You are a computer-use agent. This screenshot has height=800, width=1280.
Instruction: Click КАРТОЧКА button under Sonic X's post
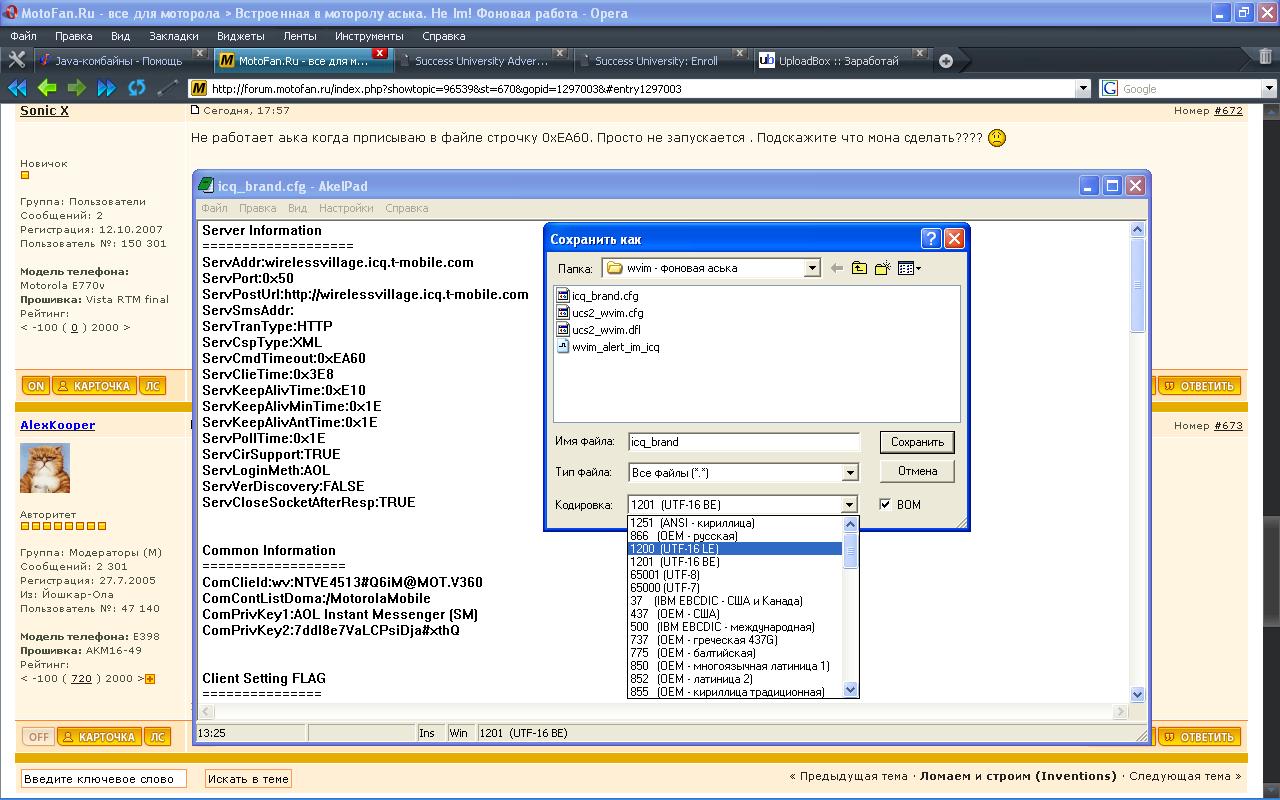click(x=92, y=386)
